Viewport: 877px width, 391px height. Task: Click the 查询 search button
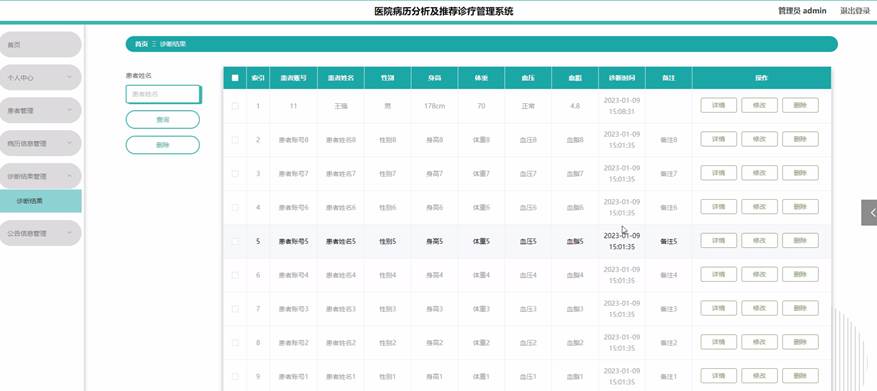(163, 120)
